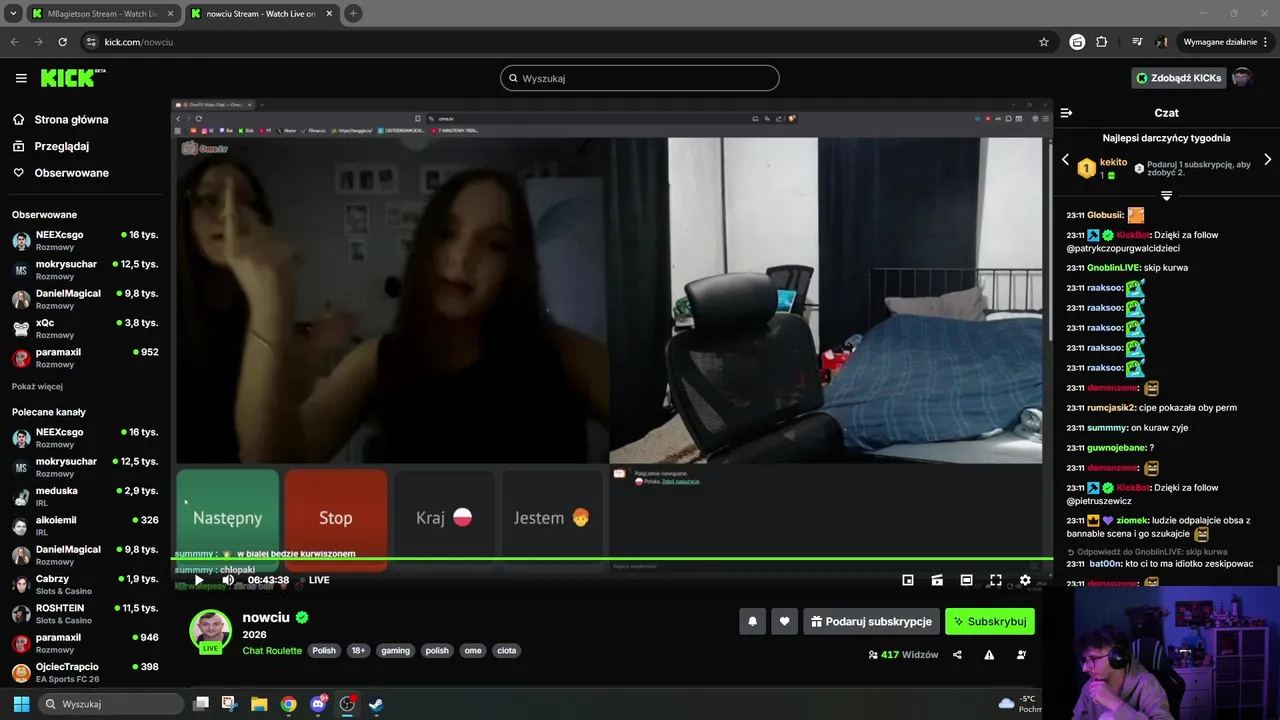This screenshot has height=720, width=1280.
Task: Switch to MBagietson Stream tab
Action: pyautogui.click(x=105, y=14)
